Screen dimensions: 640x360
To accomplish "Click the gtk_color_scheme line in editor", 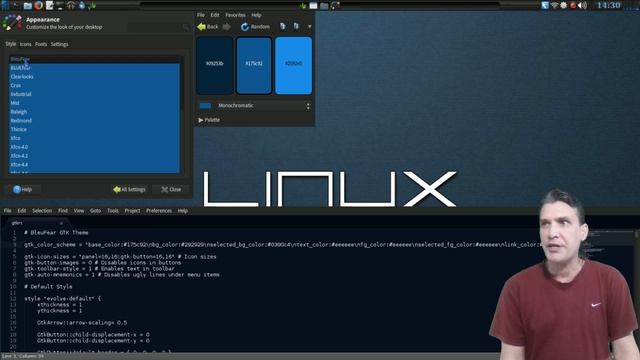I will pyautogui.click(x=282, y=245).
